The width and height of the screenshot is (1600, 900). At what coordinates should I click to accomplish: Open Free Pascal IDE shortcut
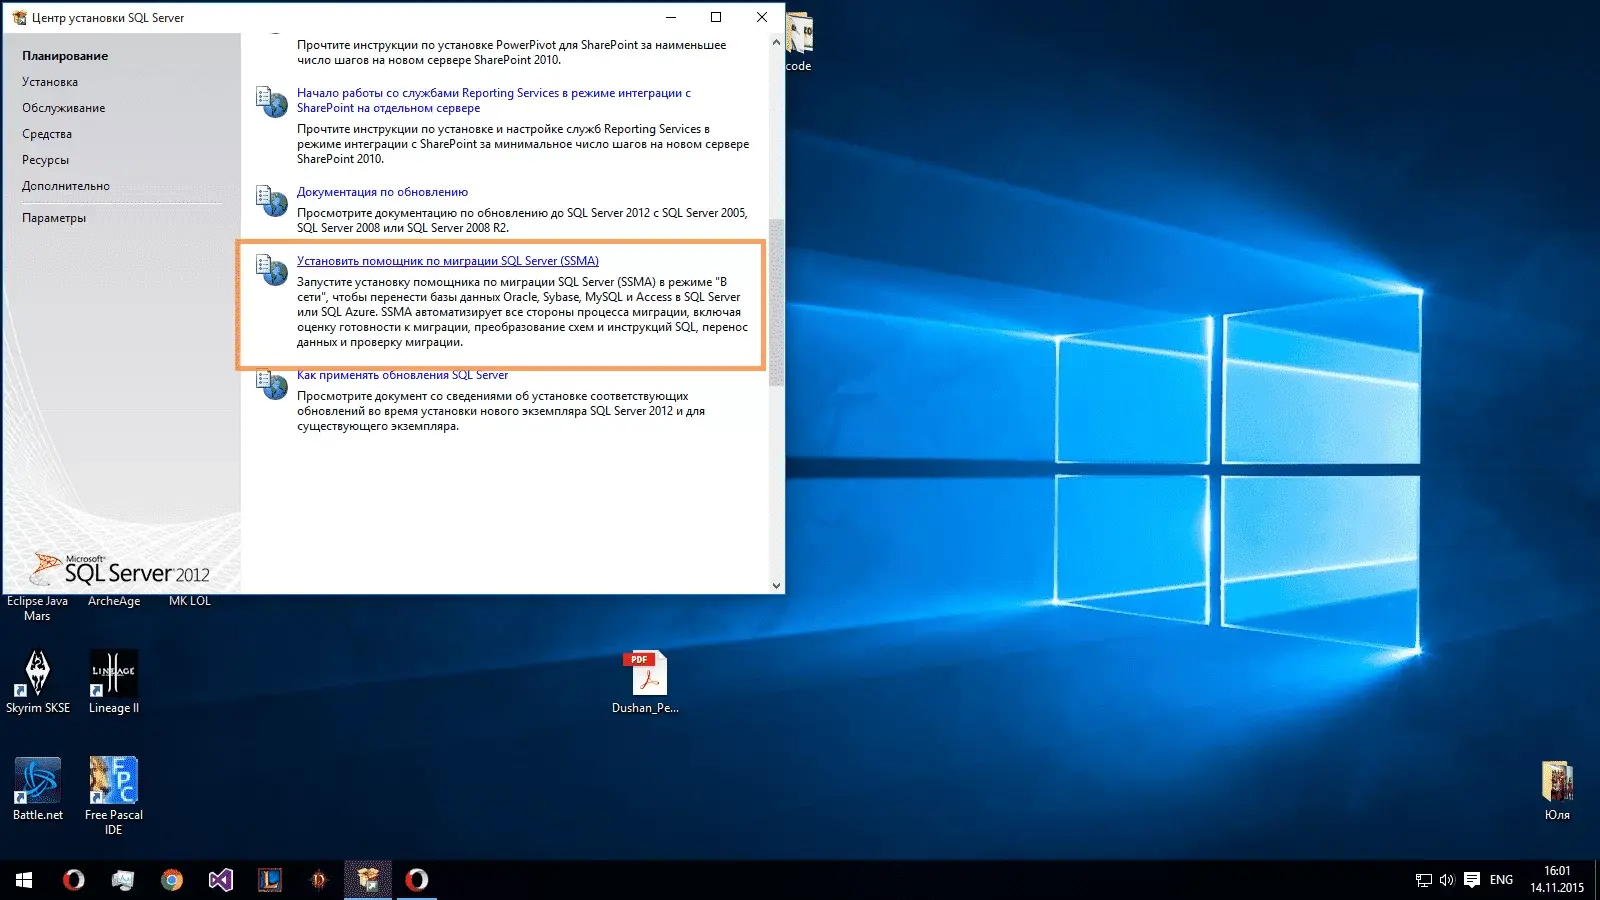pyautogui.click(x=114, y=796)
